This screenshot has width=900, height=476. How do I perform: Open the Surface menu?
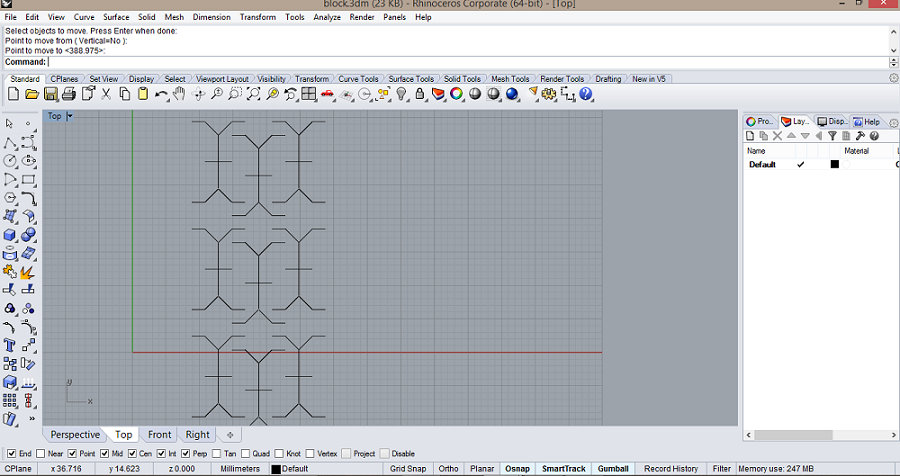point(116,17)
